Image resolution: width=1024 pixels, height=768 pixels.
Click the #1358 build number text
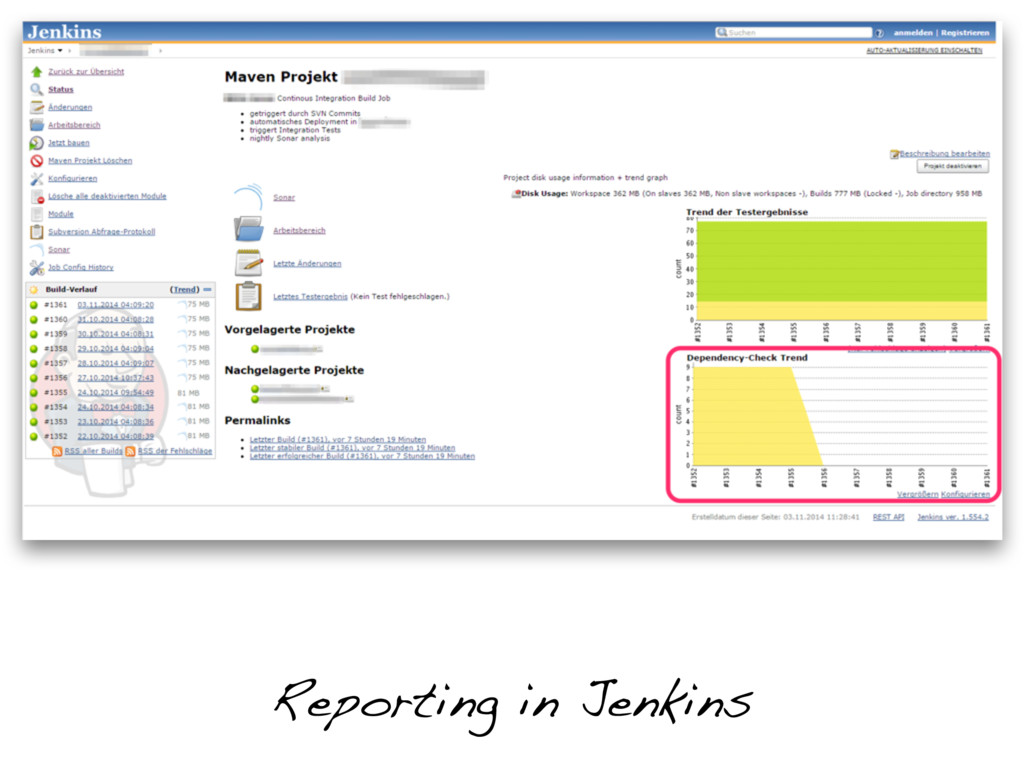click(x=56, y=349)
